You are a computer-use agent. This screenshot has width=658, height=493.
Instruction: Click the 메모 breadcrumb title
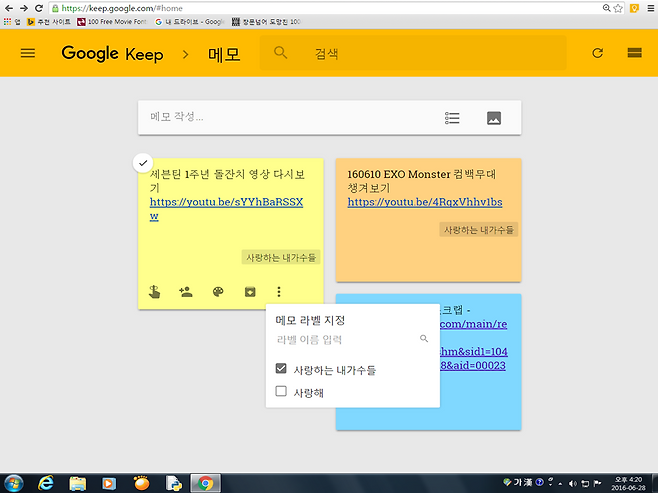[224, 55]
